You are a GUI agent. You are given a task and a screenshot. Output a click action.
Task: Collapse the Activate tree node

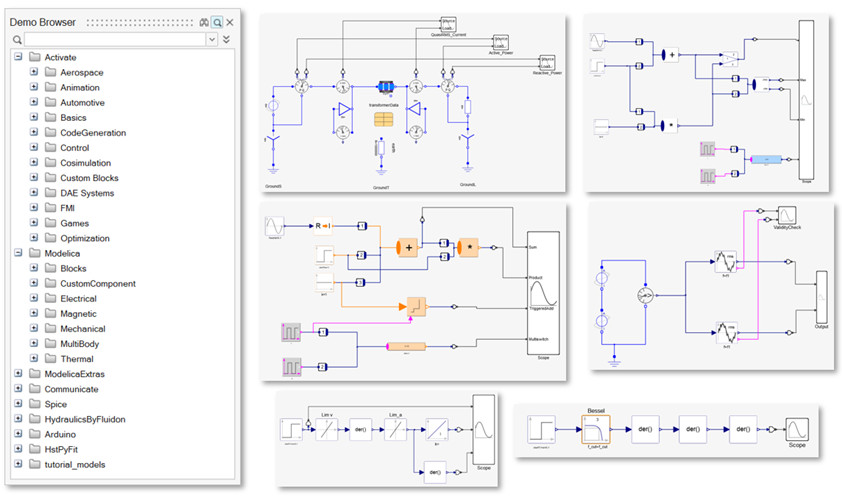(20, 58)
